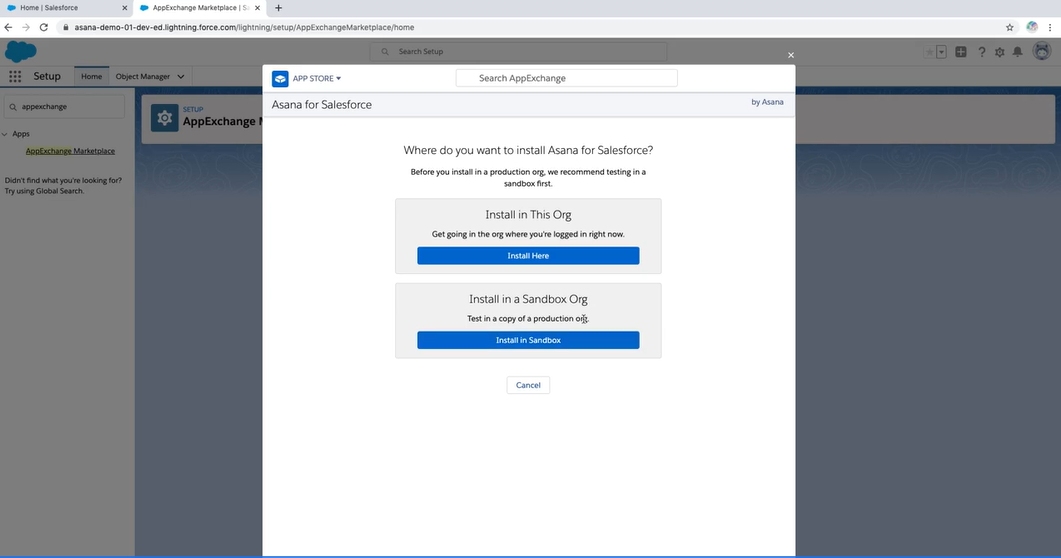Click the browser forward arrow

point(26,28)
